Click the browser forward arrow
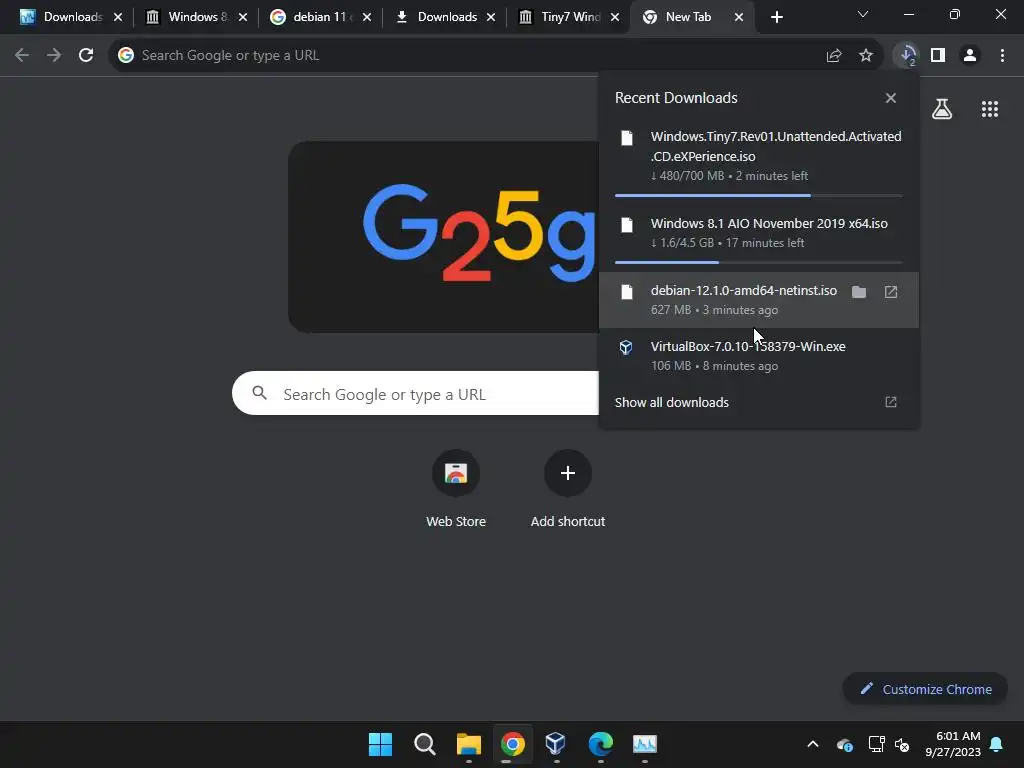 pos(54,56)
